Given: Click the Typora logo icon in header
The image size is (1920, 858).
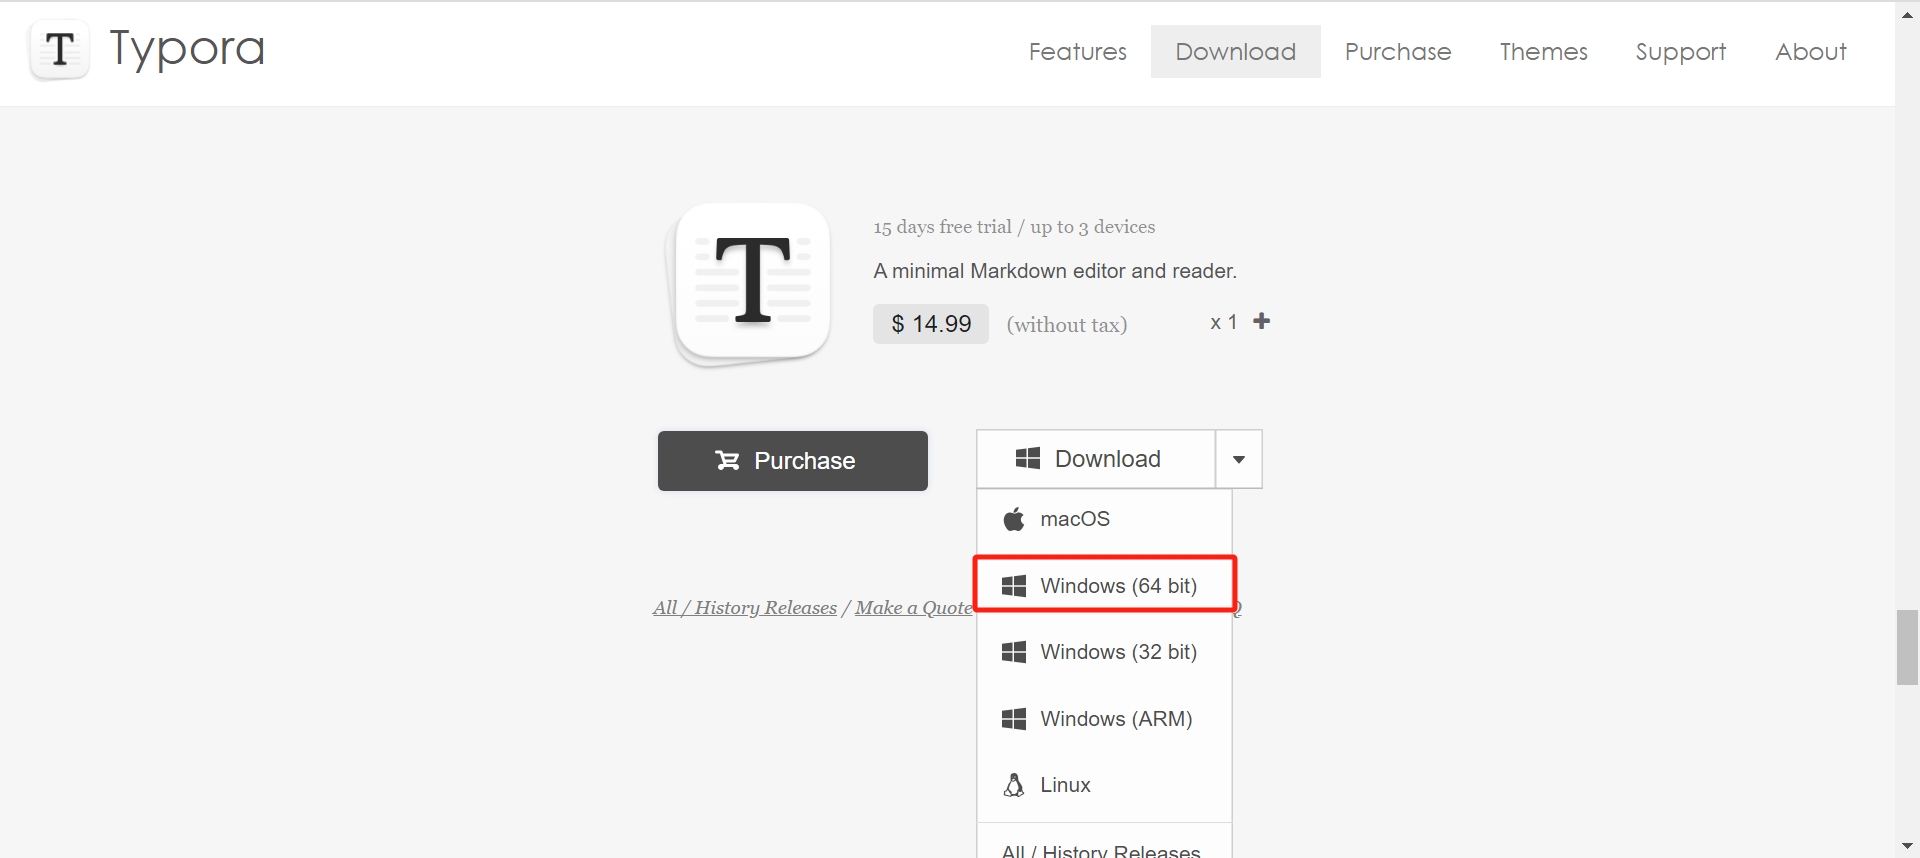Looking at the screenshot, I should coord(60,50).
